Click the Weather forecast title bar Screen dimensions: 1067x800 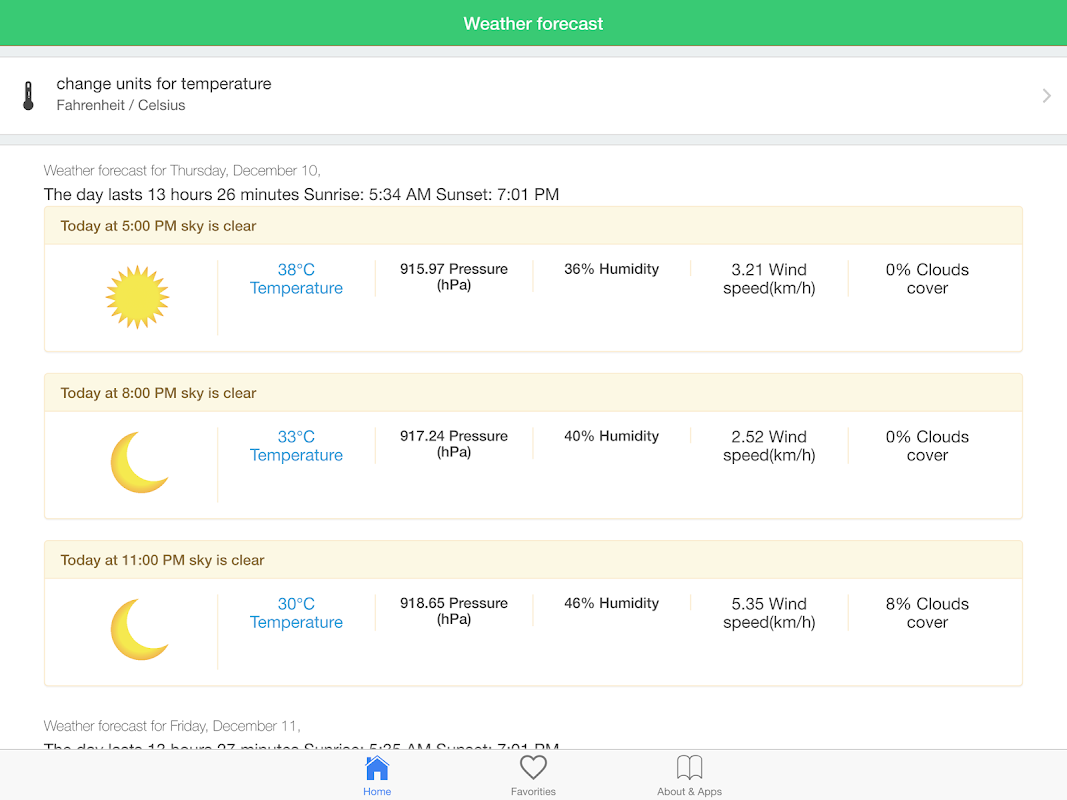[533, 24]
